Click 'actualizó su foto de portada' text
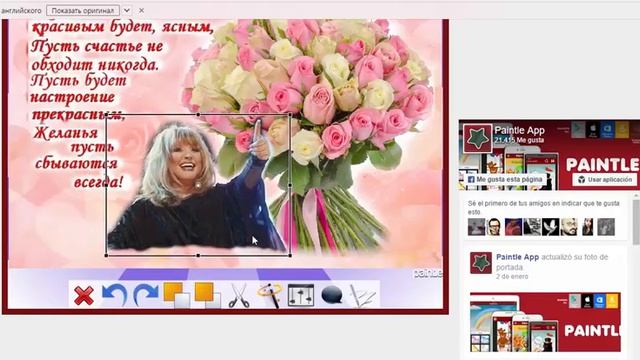 (x=552, y=262)
